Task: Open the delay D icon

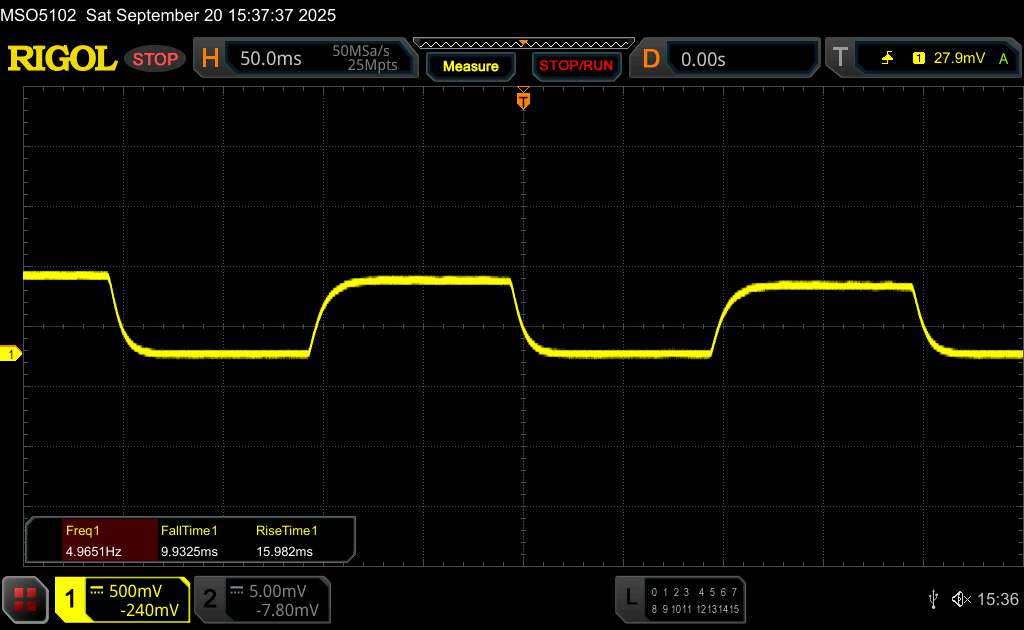Action: (x=651, y=59)
